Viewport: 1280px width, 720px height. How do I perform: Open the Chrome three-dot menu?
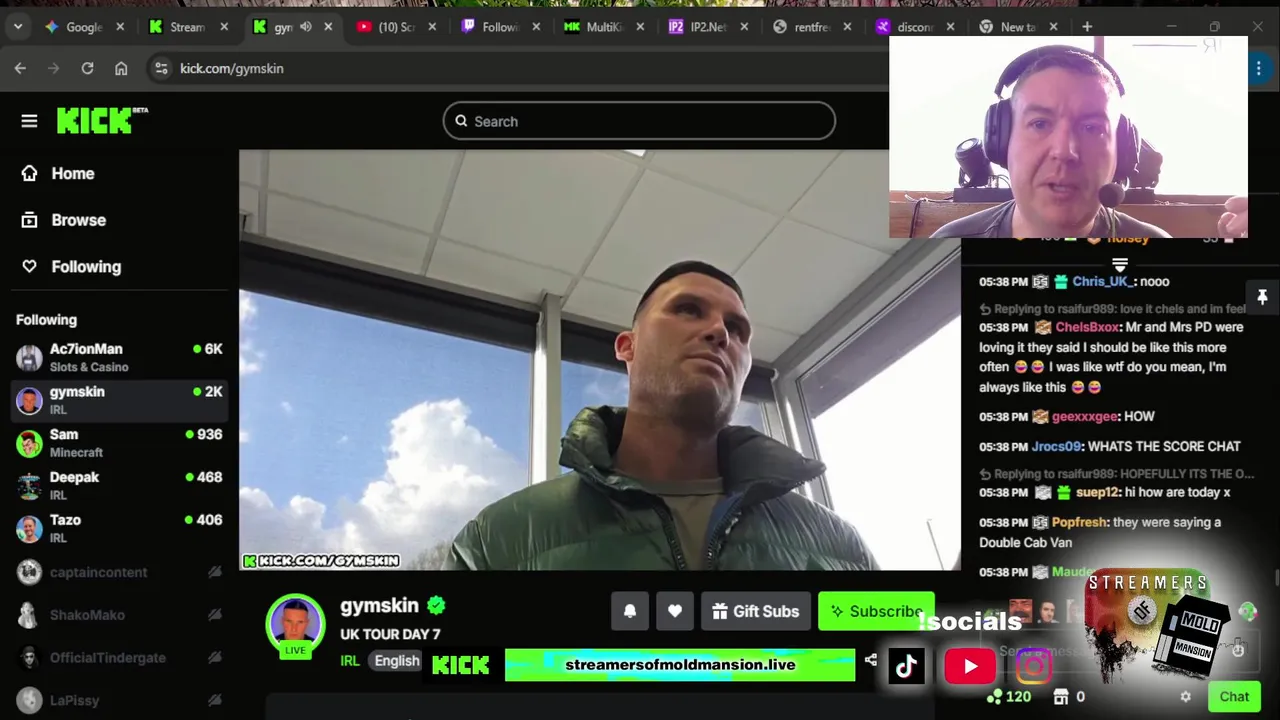[1259, 68]
